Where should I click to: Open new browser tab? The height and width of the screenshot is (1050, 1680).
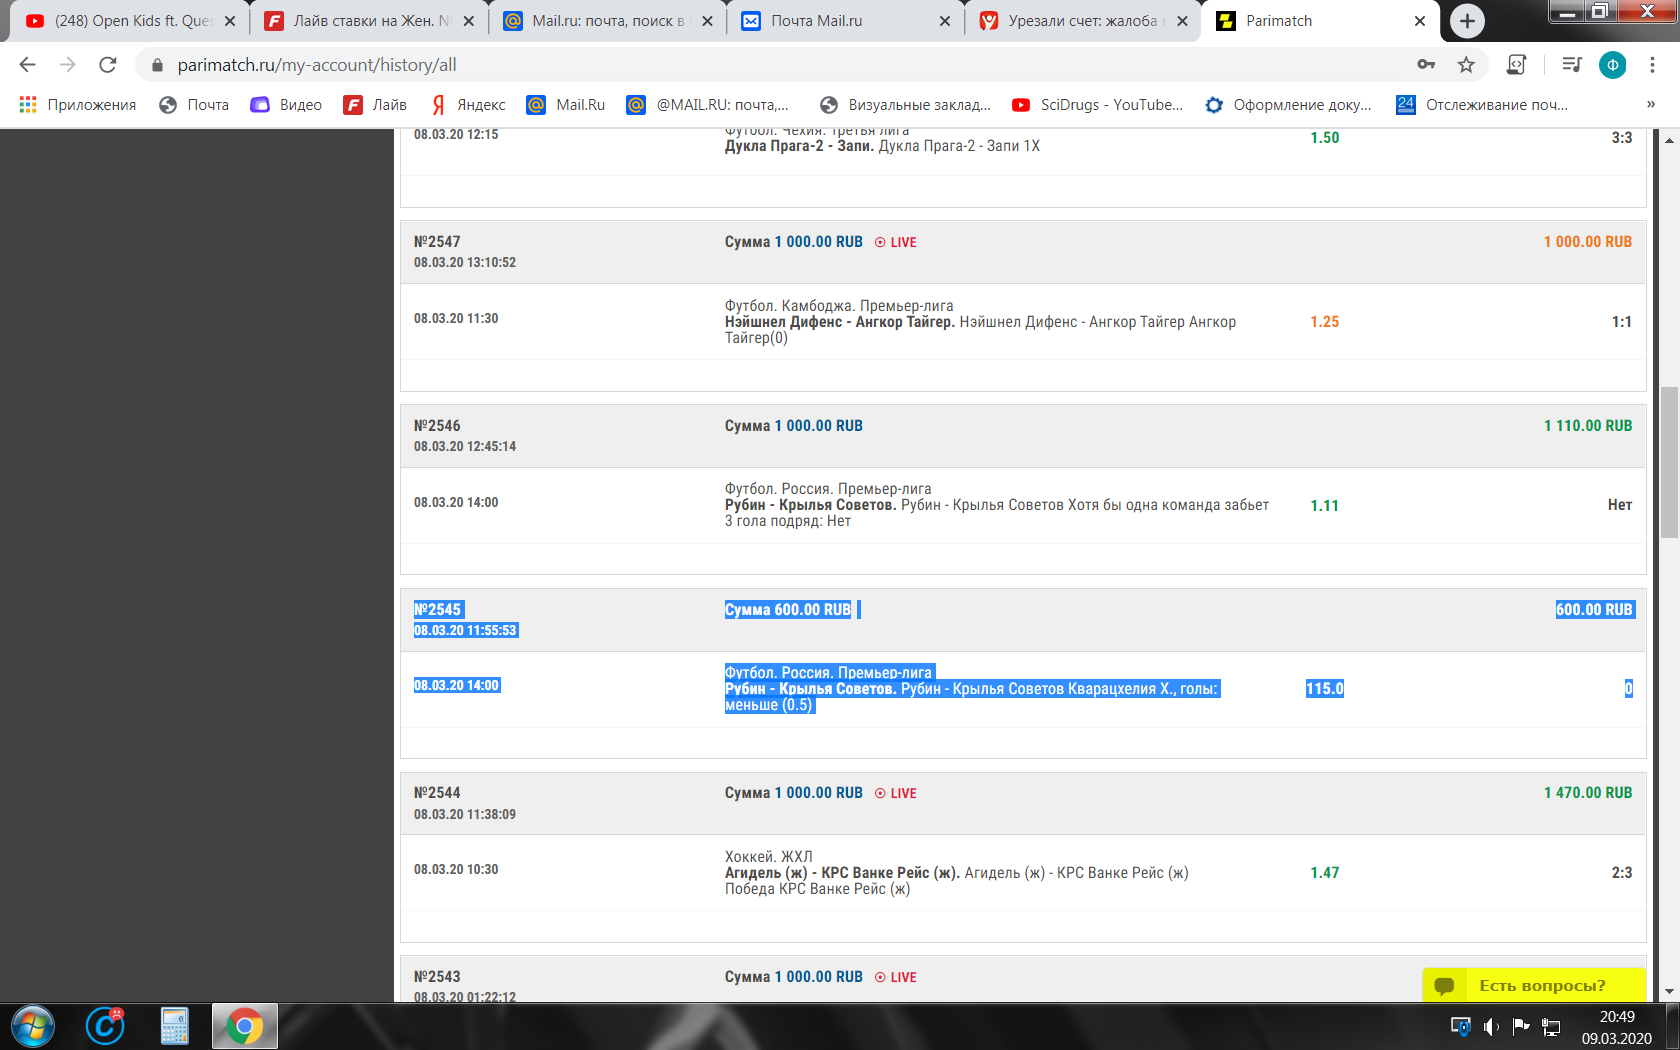[x=1467, y=21]
